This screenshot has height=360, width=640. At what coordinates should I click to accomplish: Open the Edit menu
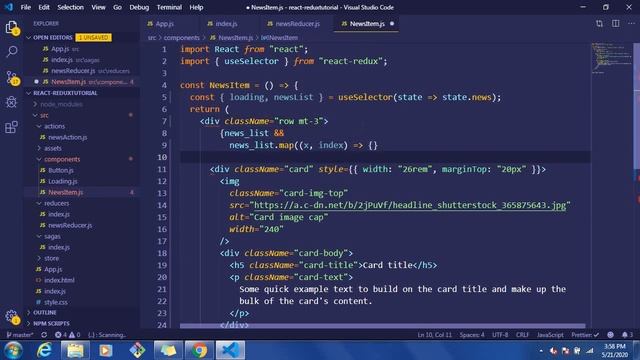click(x=44, y=7)
